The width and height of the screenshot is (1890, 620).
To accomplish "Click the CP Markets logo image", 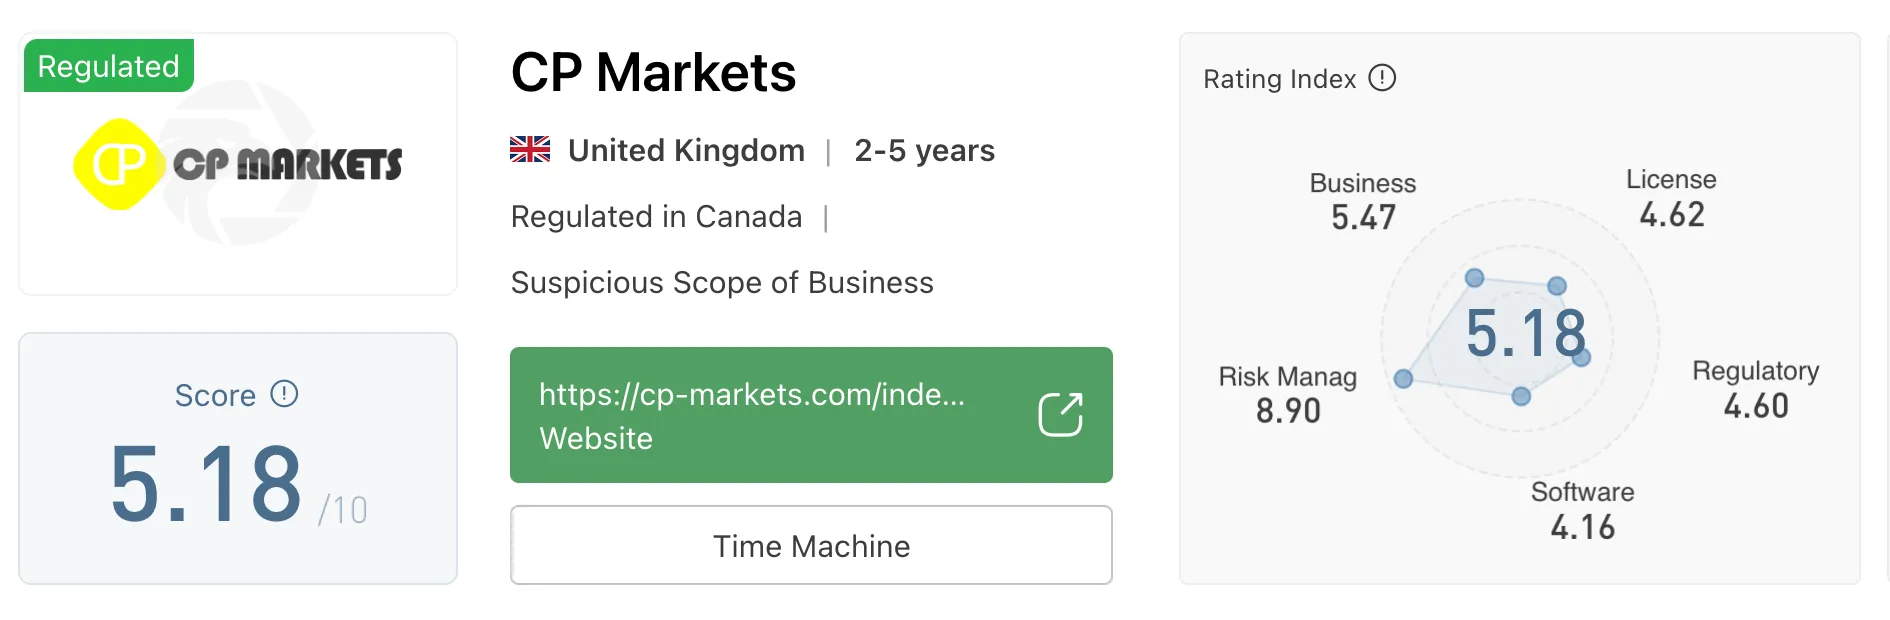I will (238, 165).
